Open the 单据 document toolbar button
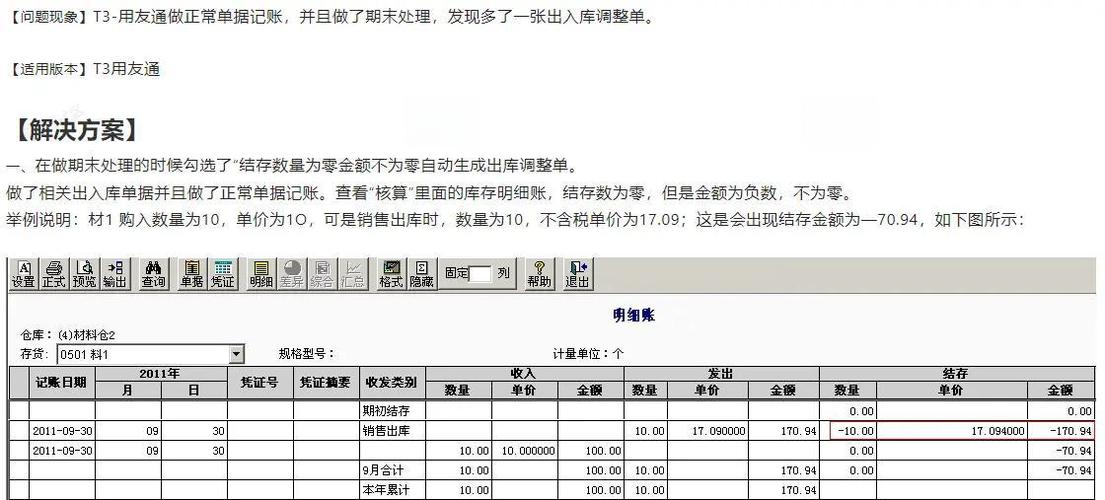1105x500 pixels. (192, 274)
